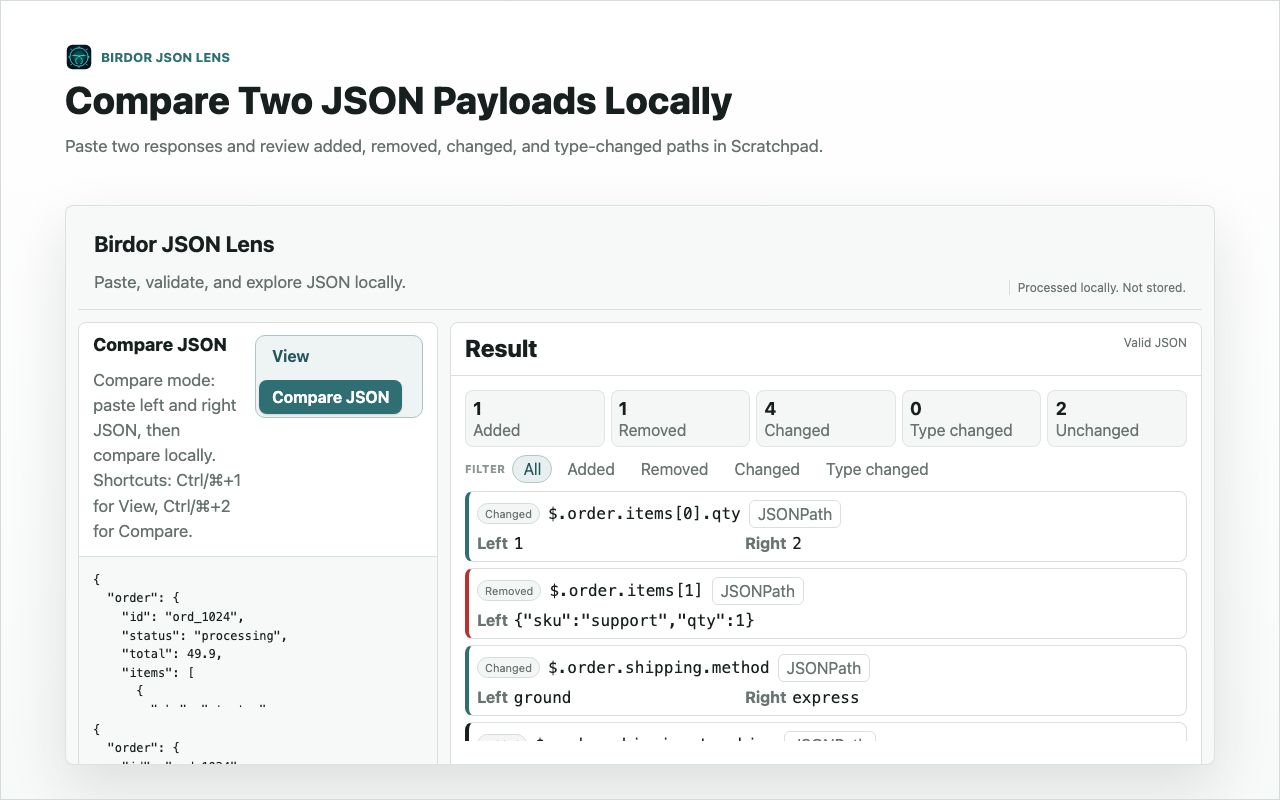Filter results by Removed
This screenshot has height=800, width=1280.
click(674, 469)
